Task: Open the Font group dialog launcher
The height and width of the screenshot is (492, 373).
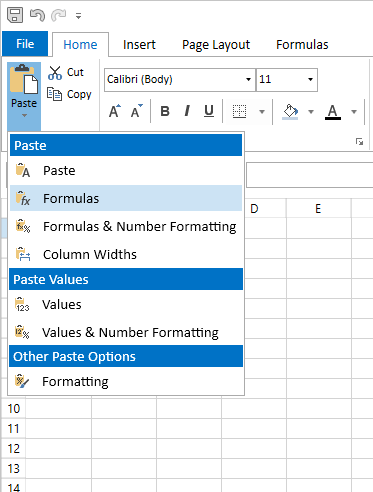Action: point(359,142)
